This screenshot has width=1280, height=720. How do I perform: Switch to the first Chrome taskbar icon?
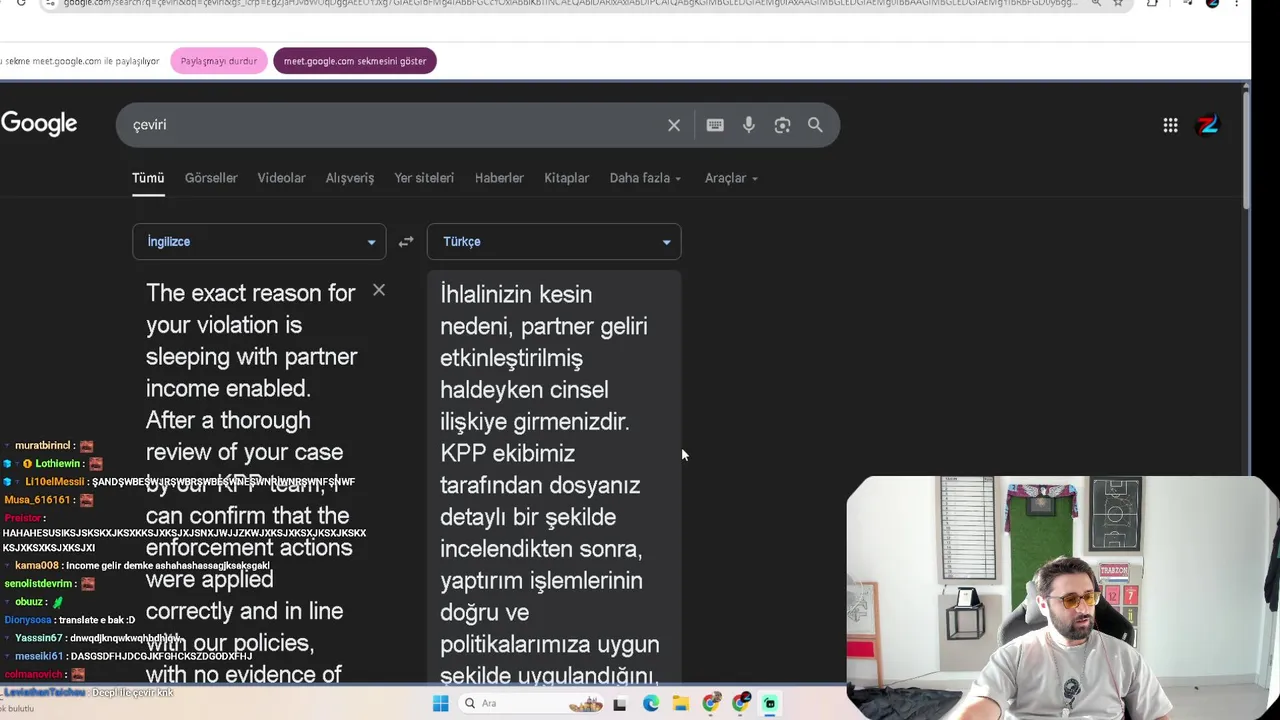pos(711,703)
